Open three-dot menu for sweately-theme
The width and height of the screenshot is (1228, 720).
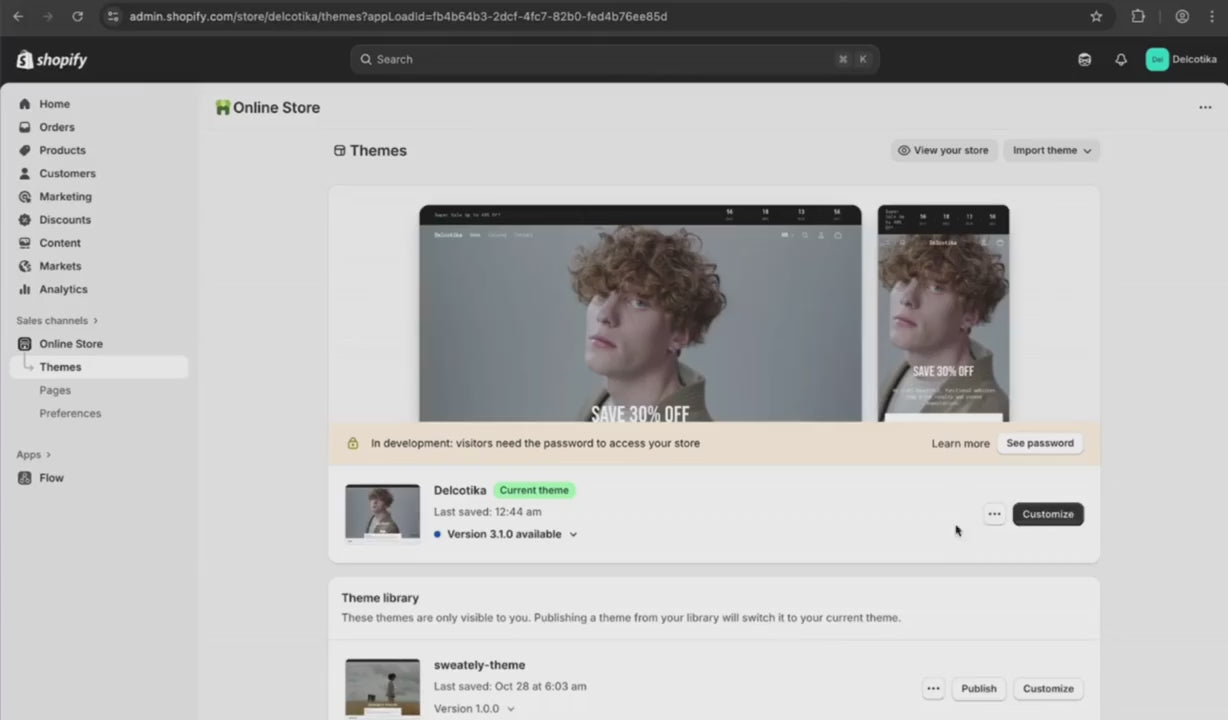click(x=933, y=688)
